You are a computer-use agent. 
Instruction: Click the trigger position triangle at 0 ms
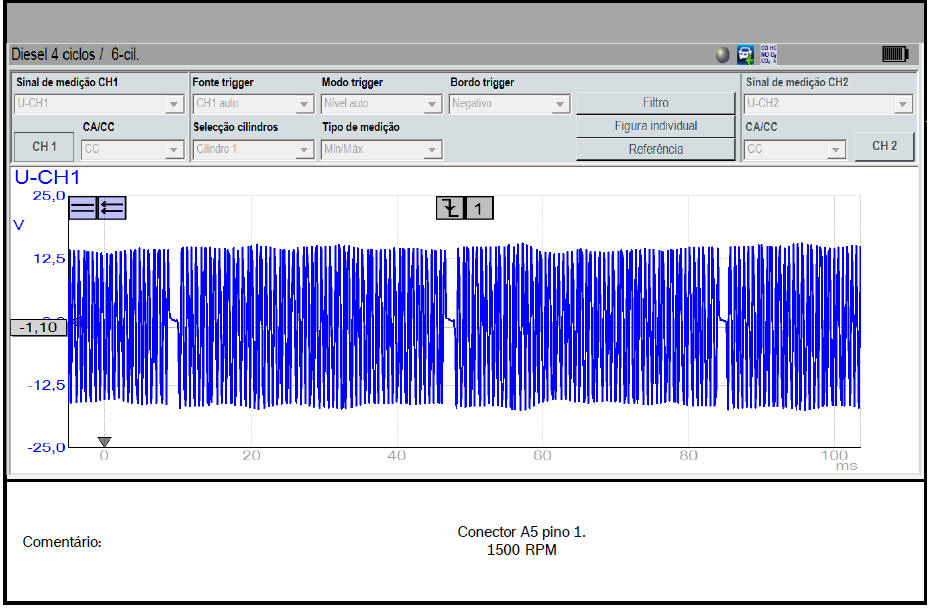pos(104,441)
